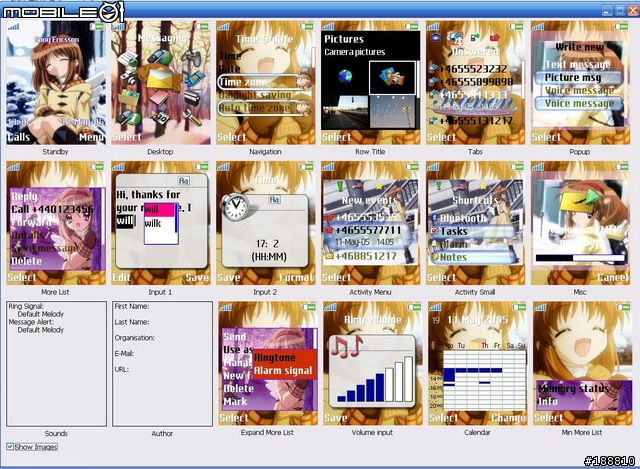
Task: Click the Author info panel
Action: coord(162,364)
